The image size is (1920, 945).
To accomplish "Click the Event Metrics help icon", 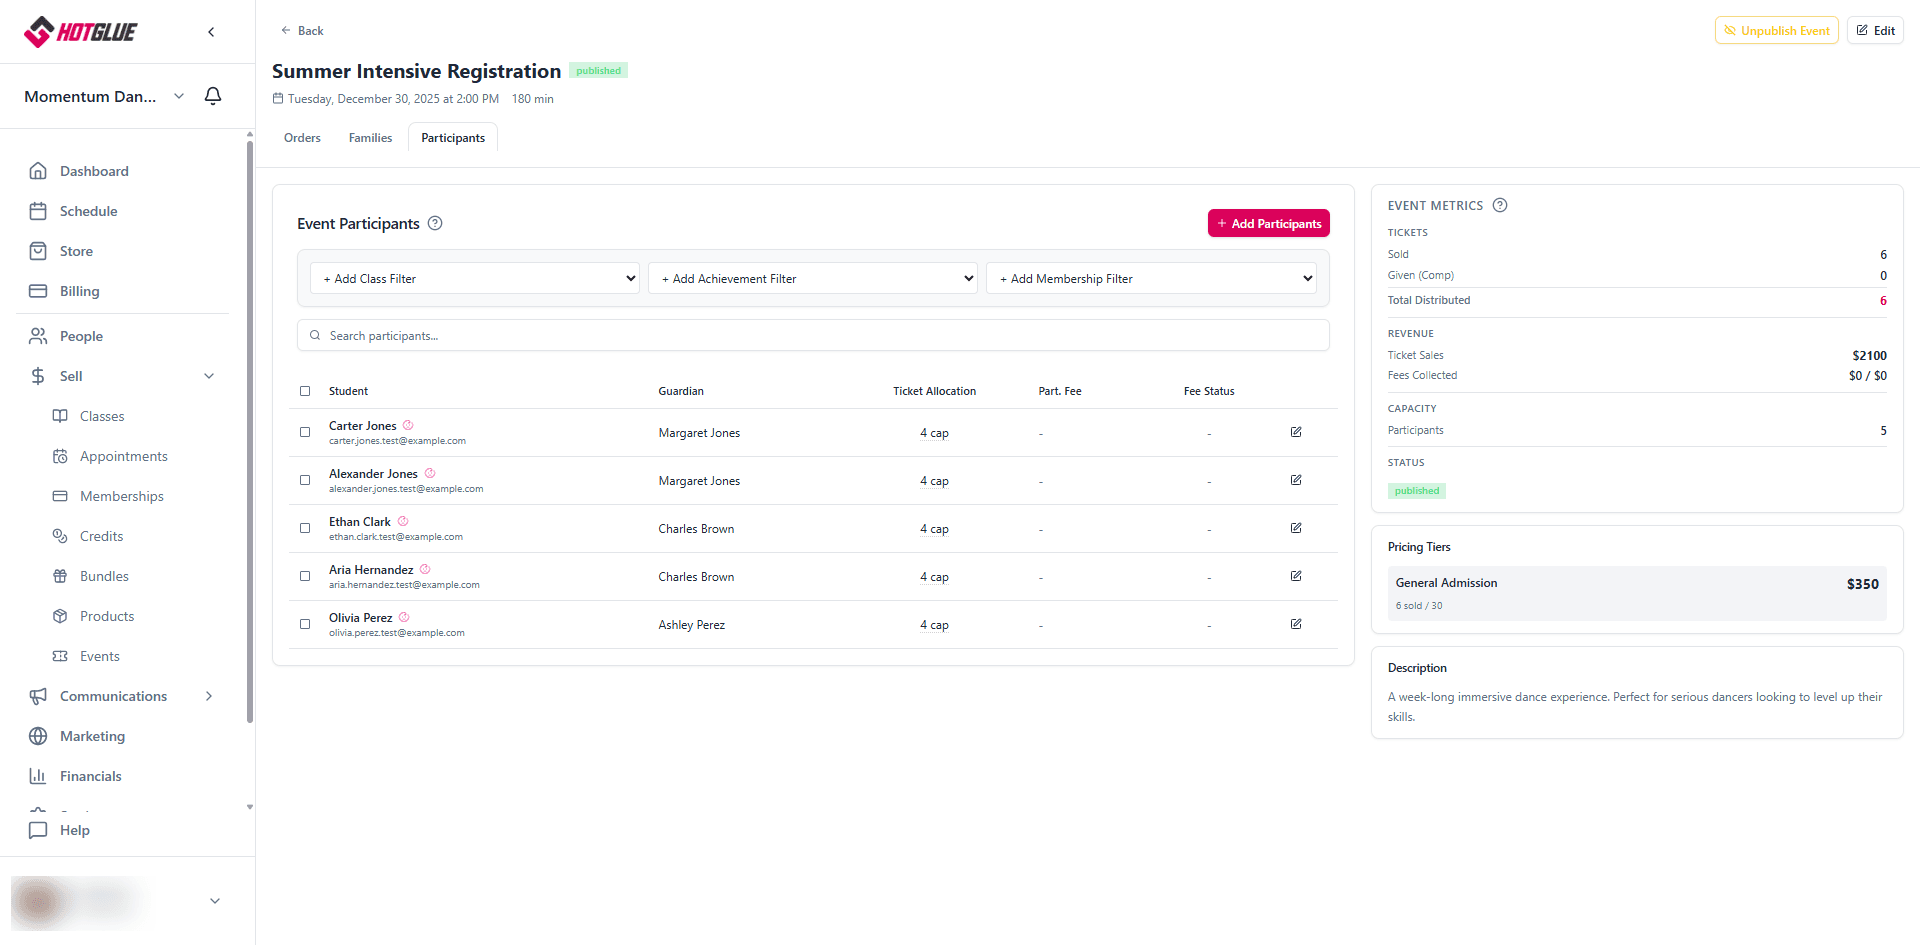I will 1500,205.
